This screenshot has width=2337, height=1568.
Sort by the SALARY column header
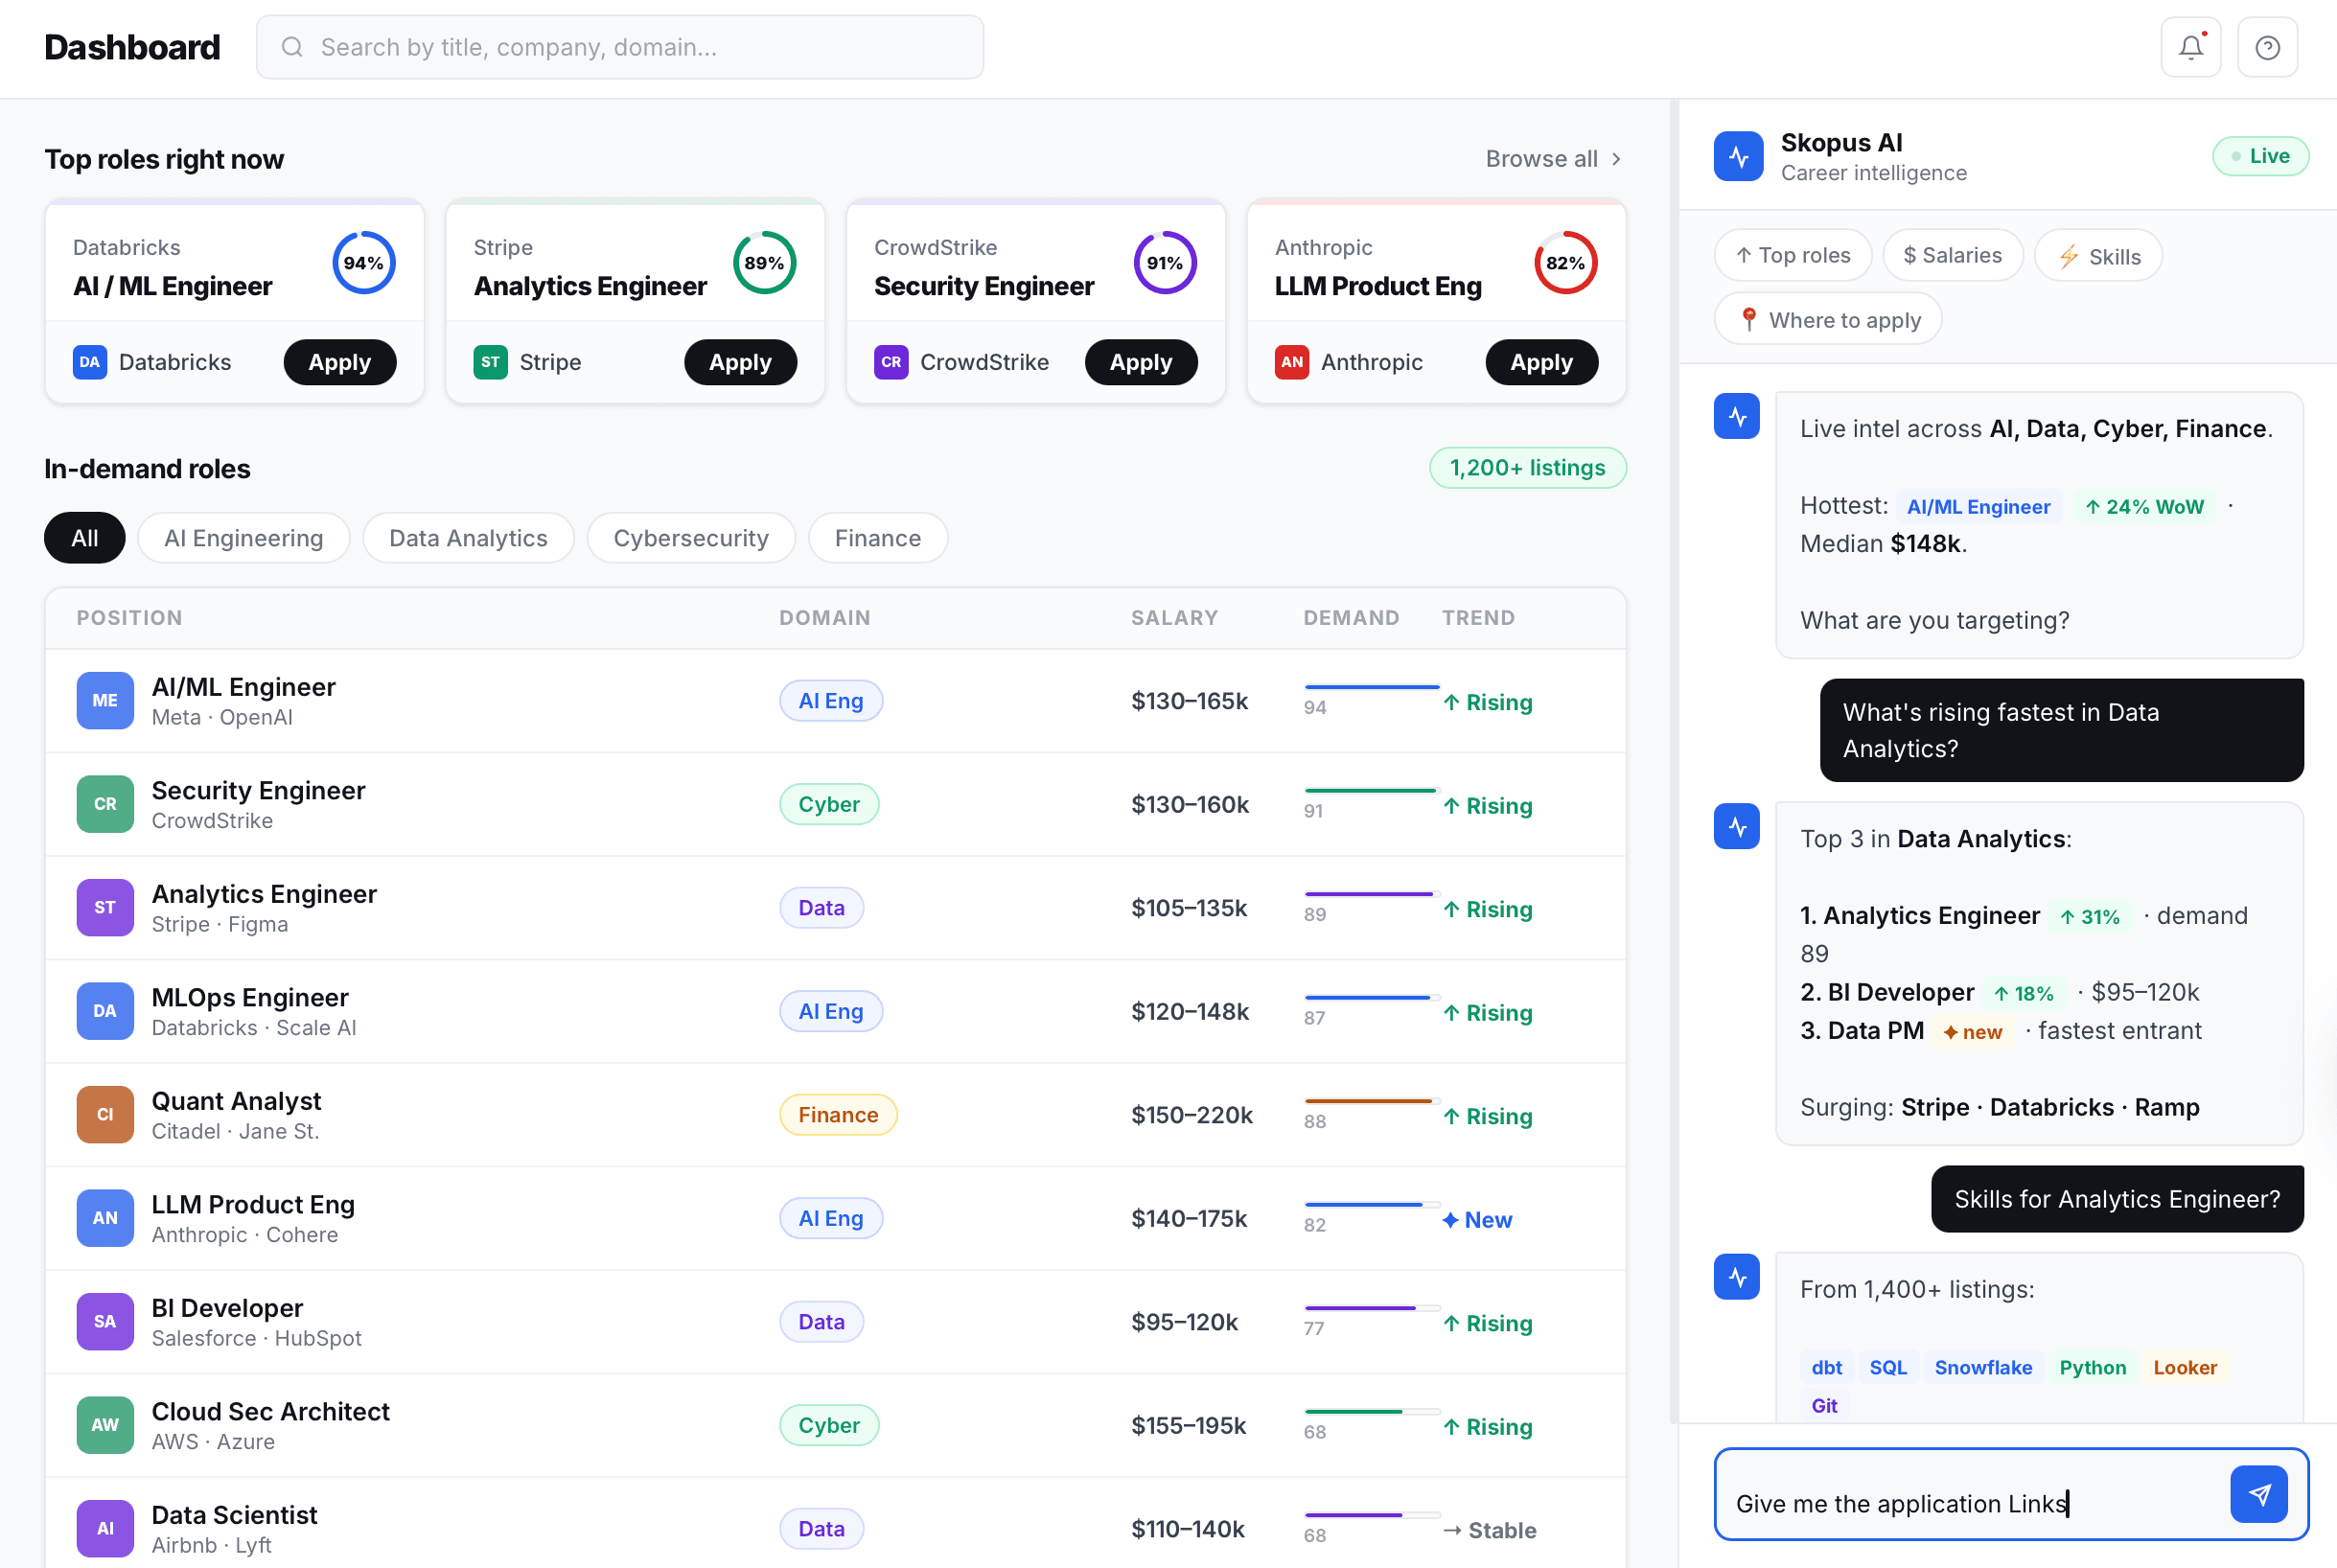[1175, 618]
